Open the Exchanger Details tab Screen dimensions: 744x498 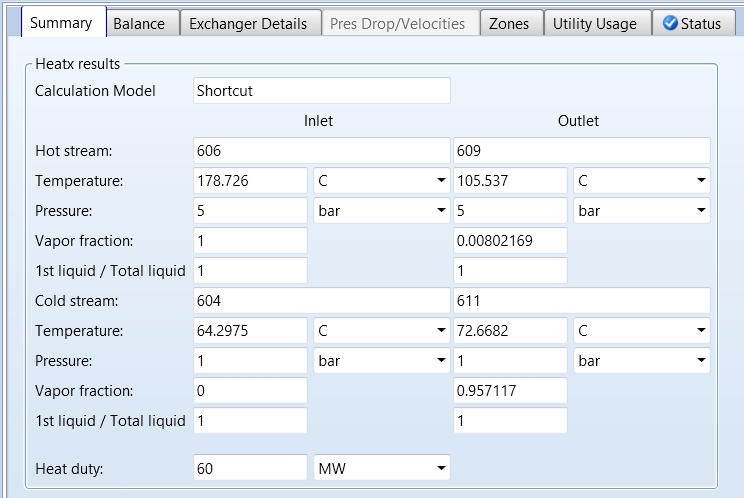[x=248, y=23]
